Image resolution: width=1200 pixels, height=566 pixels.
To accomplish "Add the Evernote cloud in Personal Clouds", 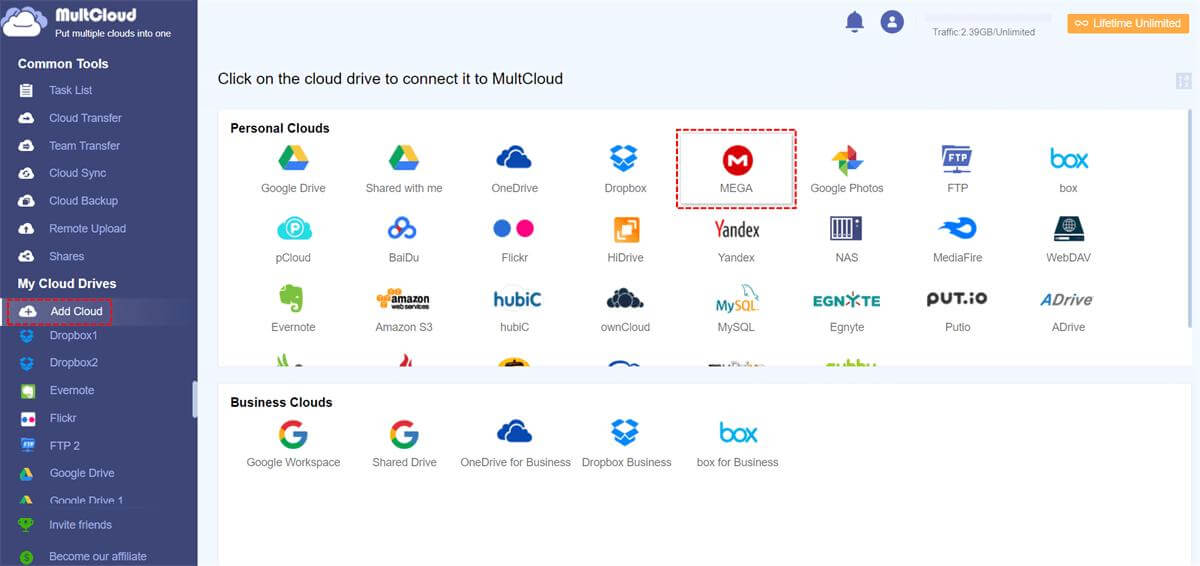I will (x=293, y=308).
